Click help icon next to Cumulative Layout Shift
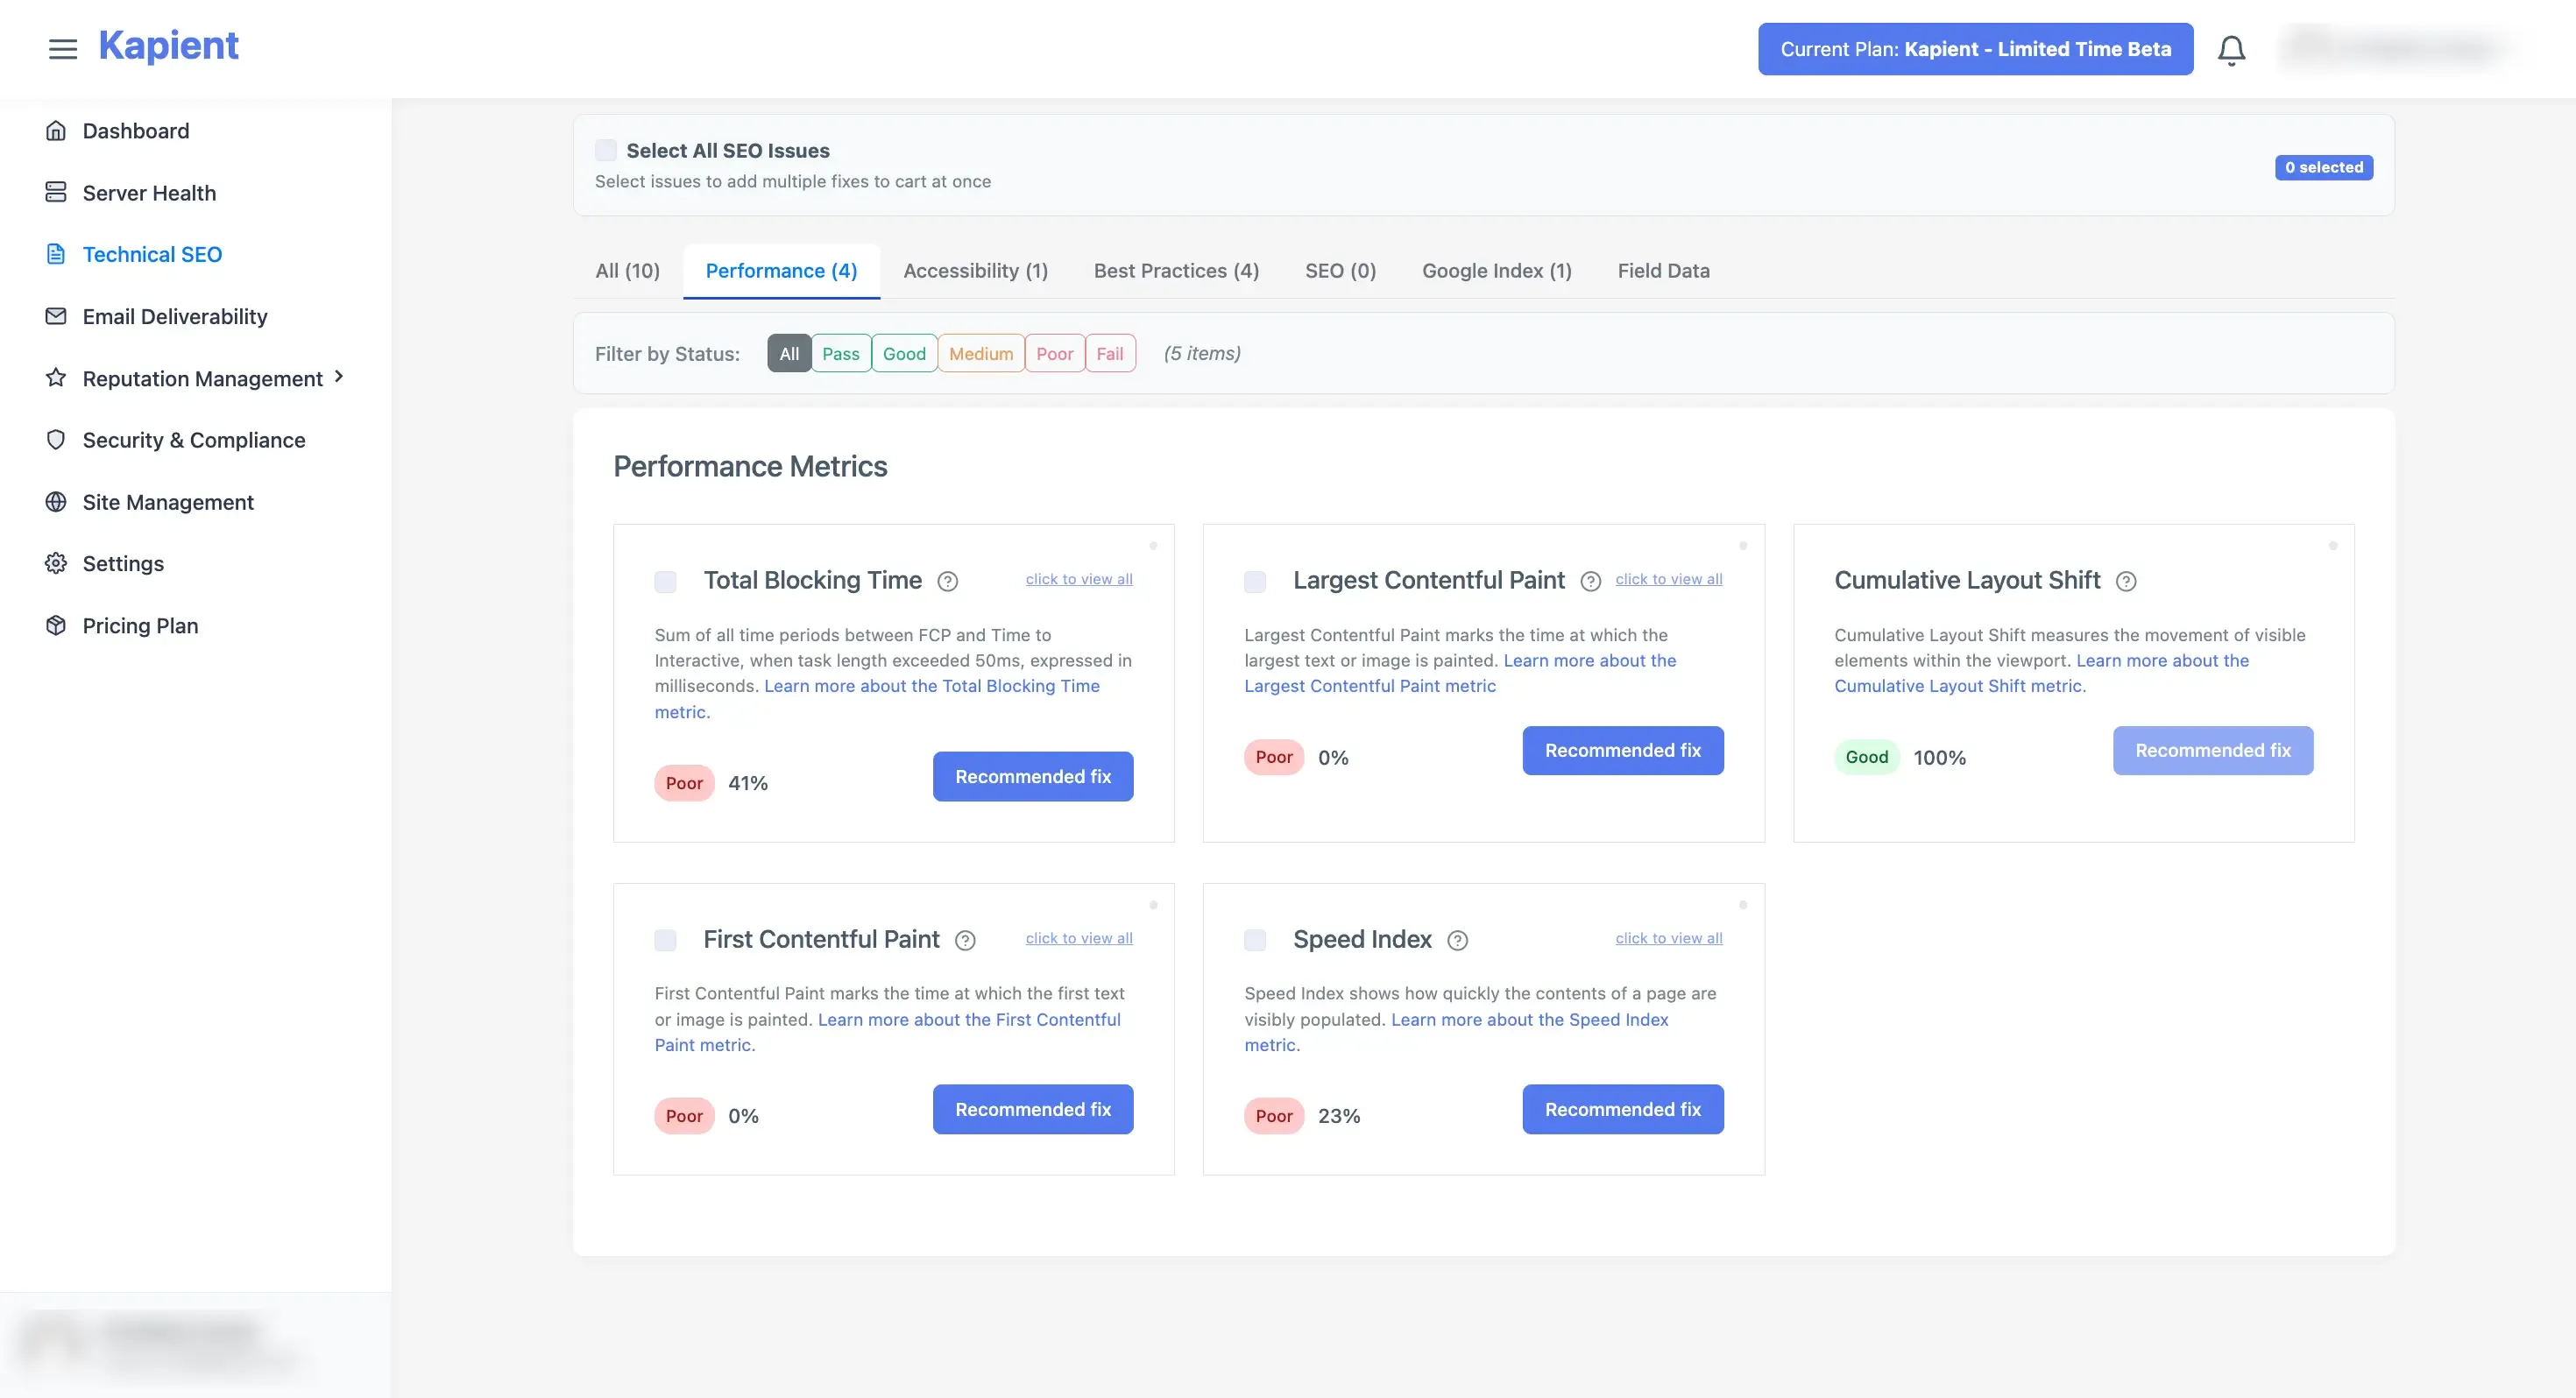The width and height of the screenshot is (2576, 1398). 2126,581
